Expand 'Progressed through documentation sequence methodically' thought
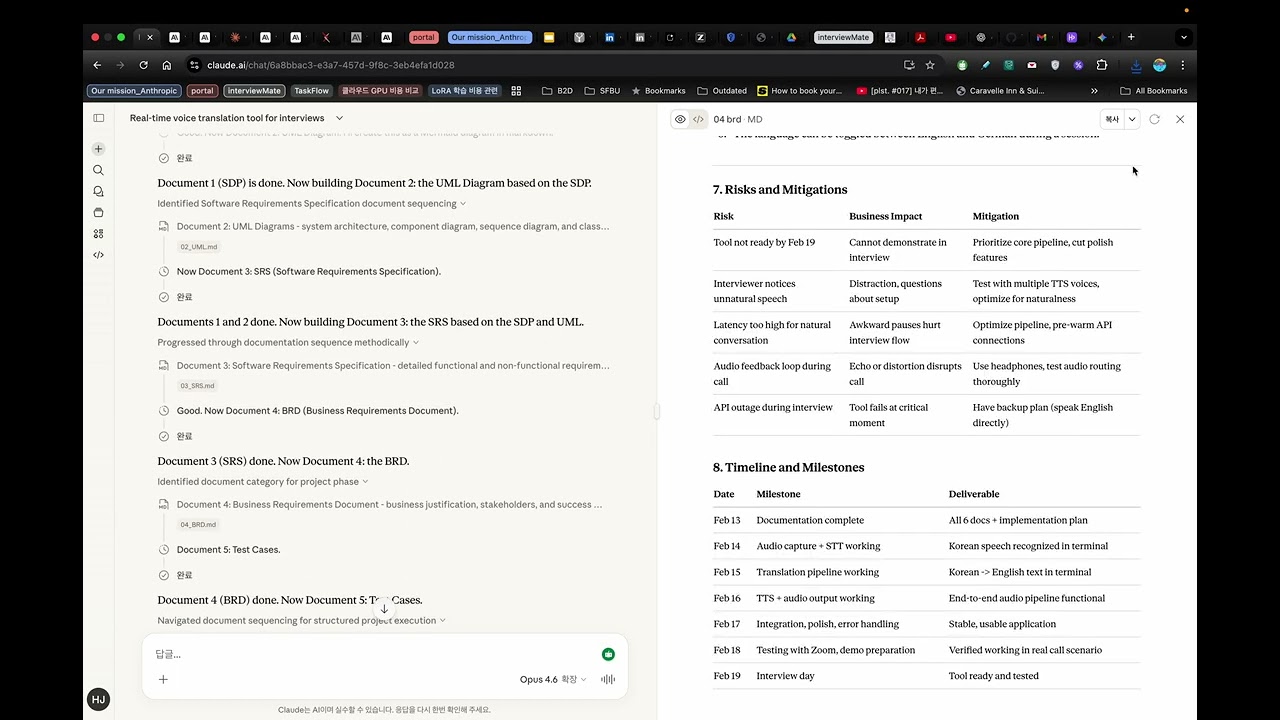Screen dimensions: 1280x720 [x=288, y=342]
